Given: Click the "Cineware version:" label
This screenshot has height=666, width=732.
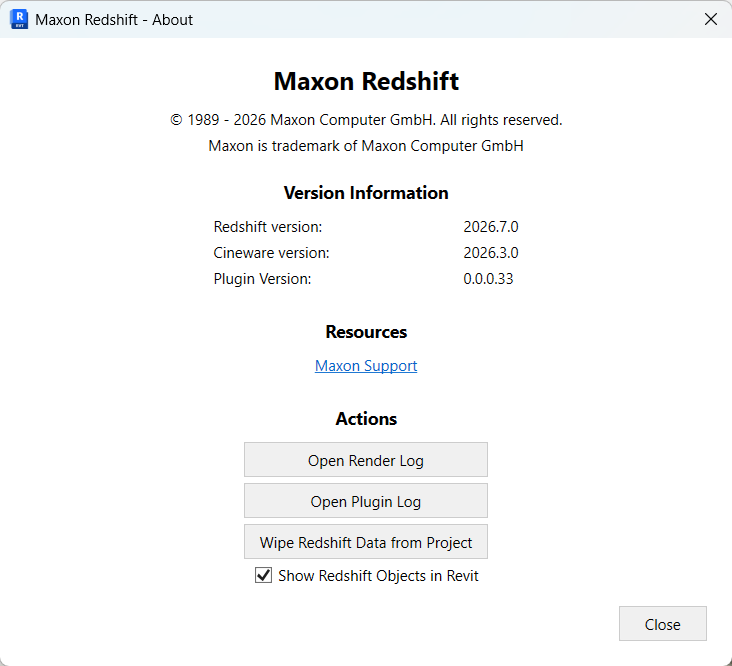Looking at the screenshot, I should point(271,253).
